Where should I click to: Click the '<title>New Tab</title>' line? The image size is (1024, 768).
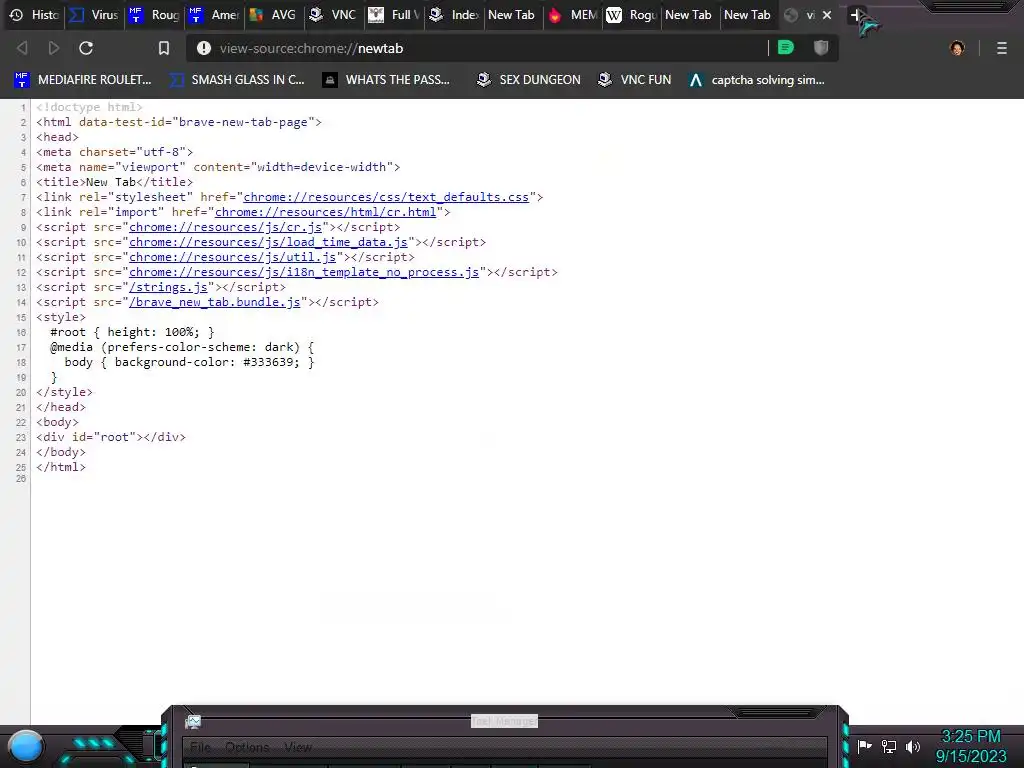115,182
